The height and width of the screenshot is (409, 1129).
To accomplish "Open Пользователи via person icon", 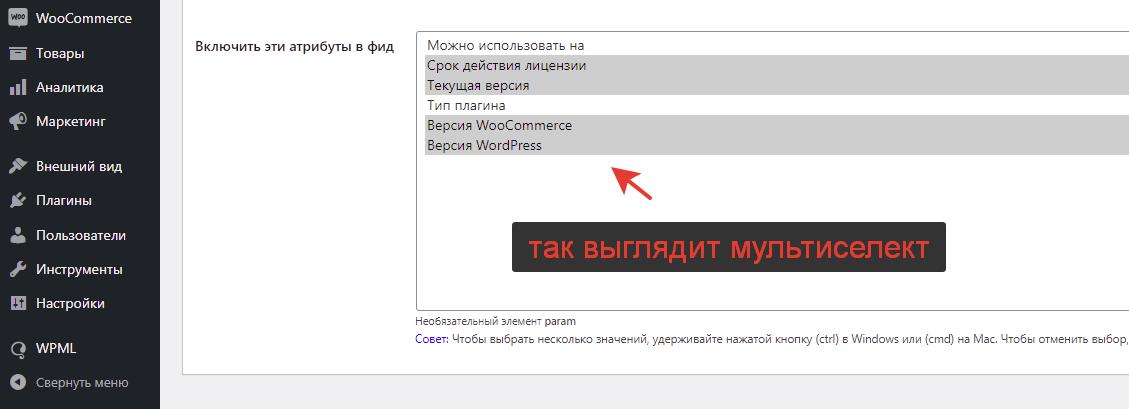I will 17,236.
